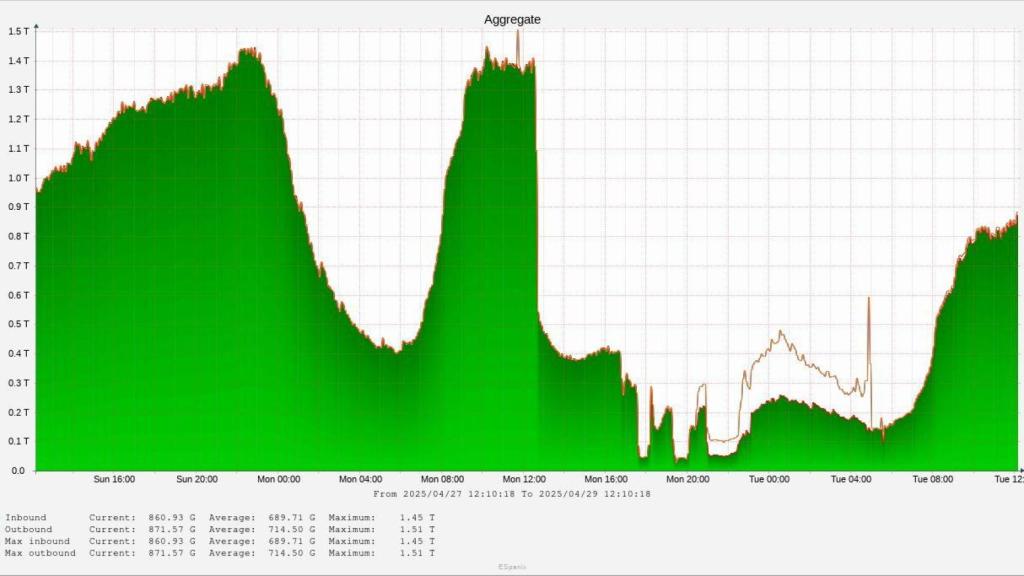
Task: Click the ESpanix watermark text
Action: pyautogui.click(x=511, y=567)
